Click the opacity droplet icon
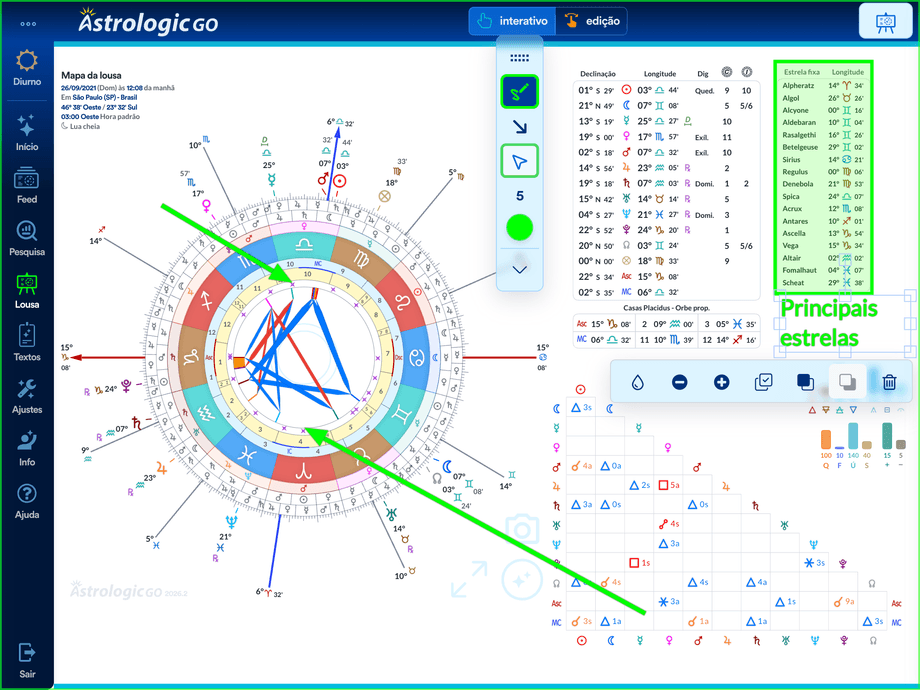 pyautogui.click(x=637, y=383)
